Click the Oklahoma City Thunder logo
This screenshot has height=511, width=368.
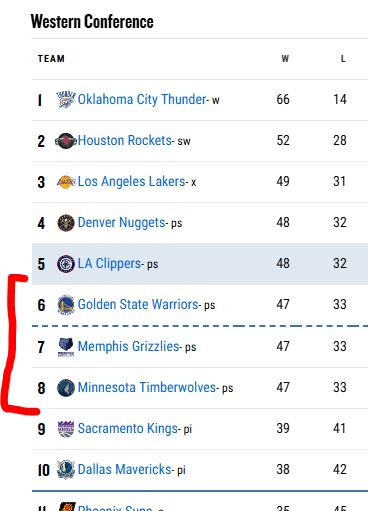pyautogui.click(x=66, y=99)
